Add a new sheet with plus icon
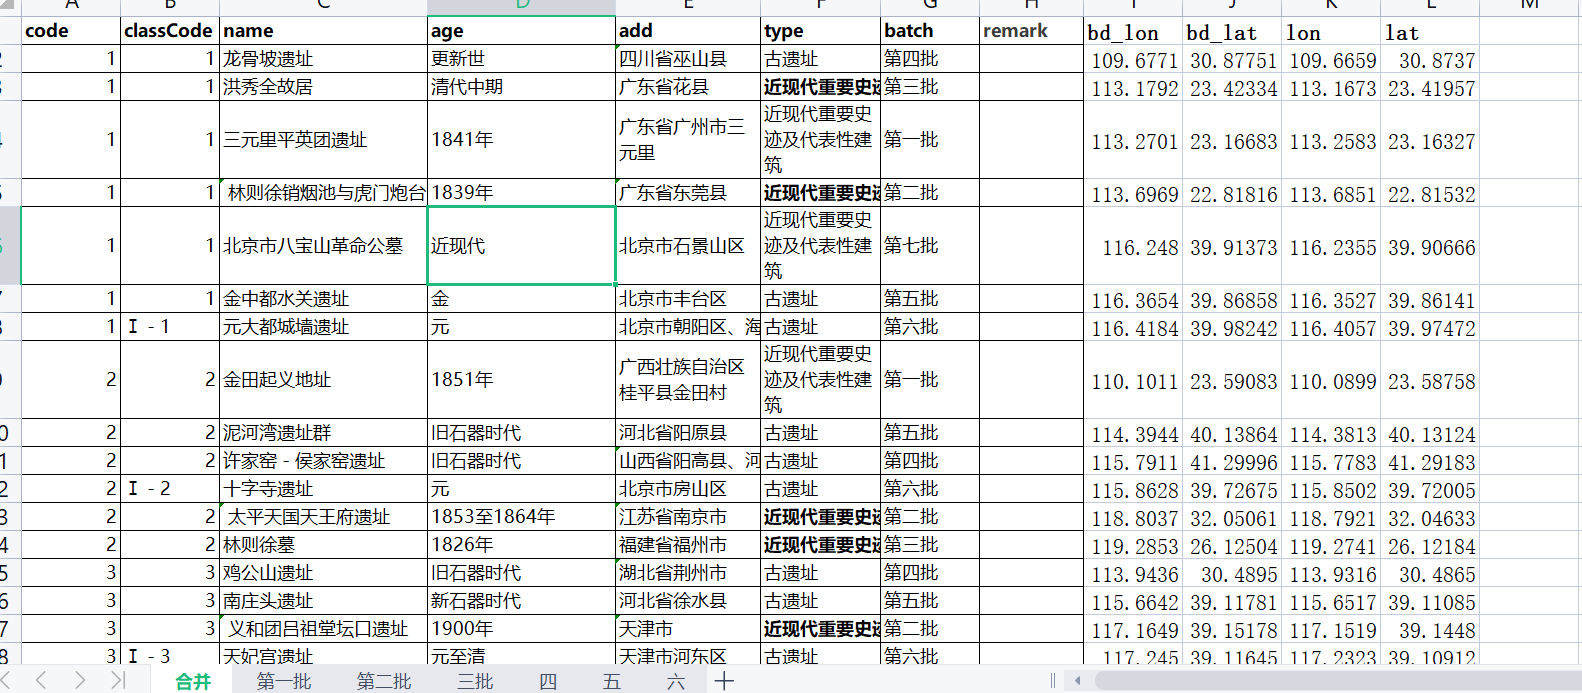This screenshot has height=693, width=1582. [725, 681]
